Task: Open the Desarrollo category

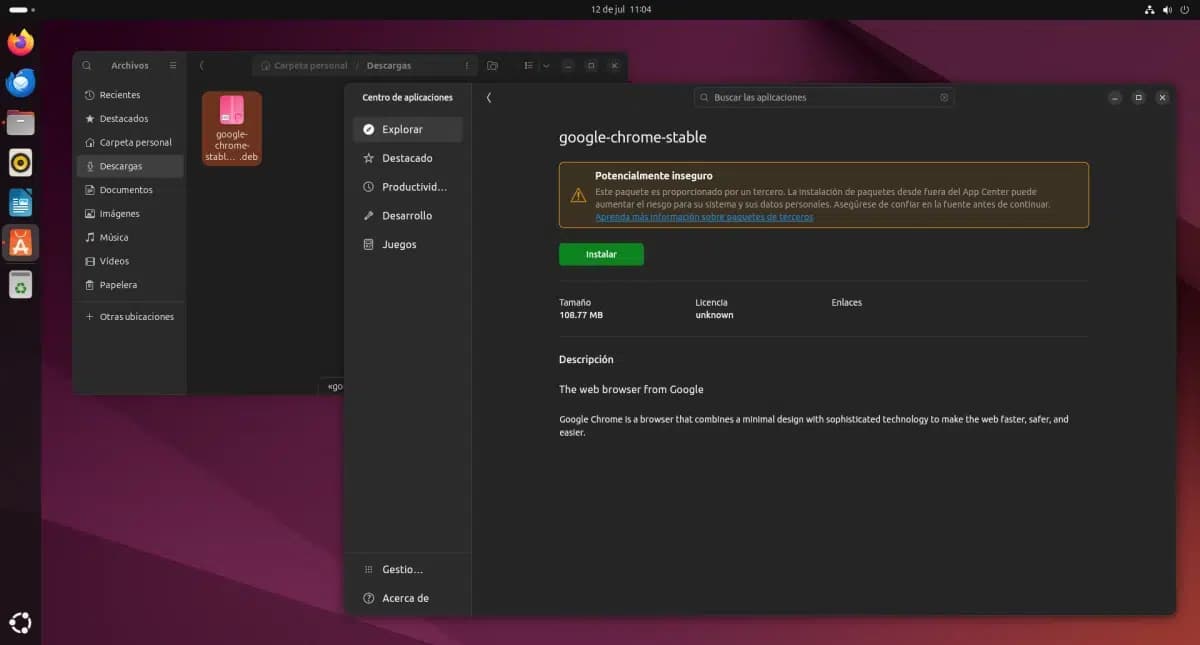Action: click(x=407, y=215)
